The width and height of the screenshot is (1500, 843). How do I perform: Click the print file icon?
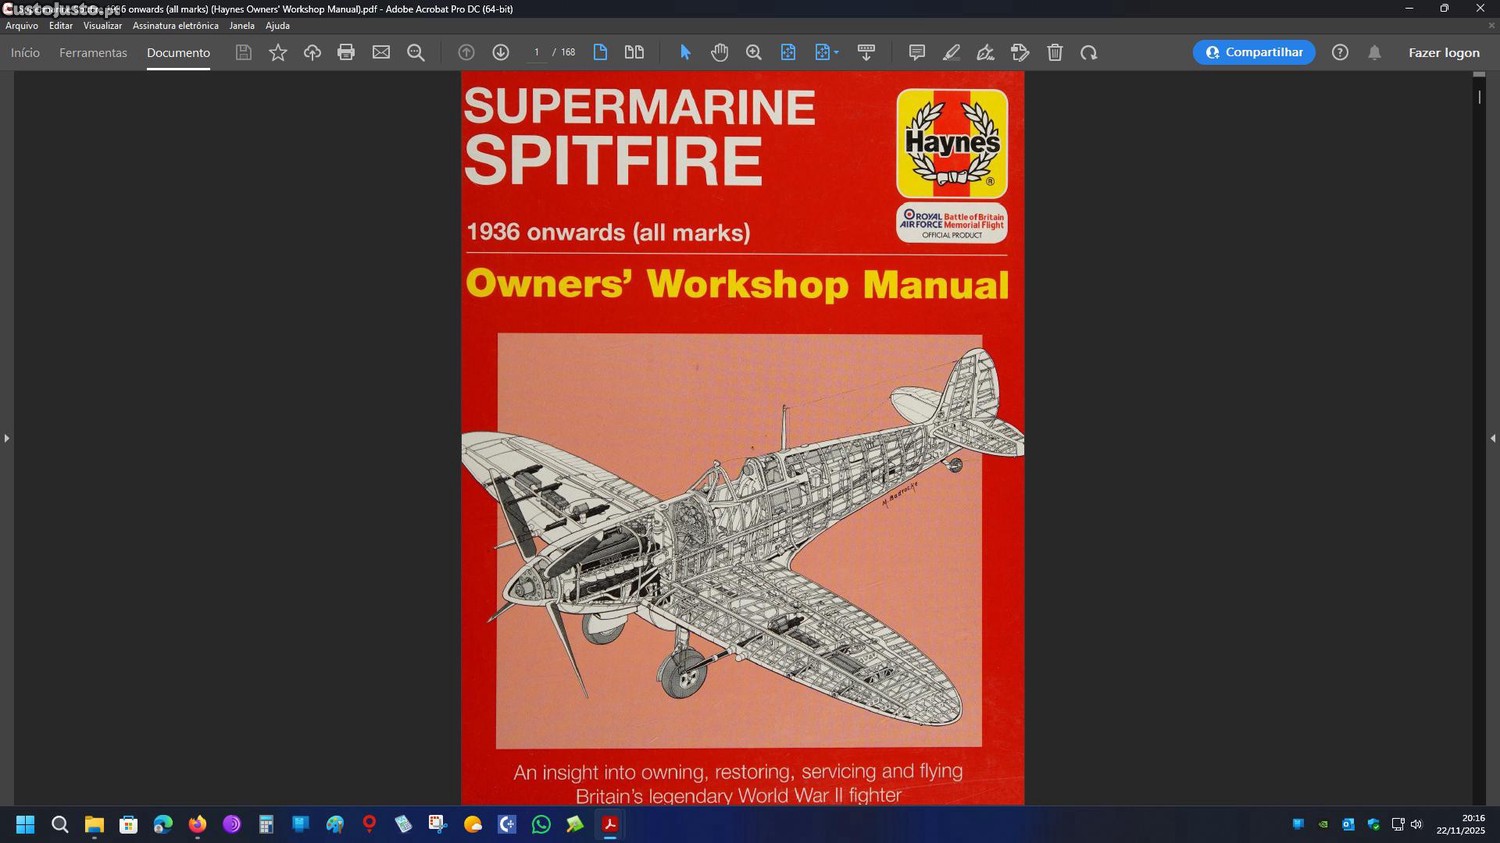[346, 52]
